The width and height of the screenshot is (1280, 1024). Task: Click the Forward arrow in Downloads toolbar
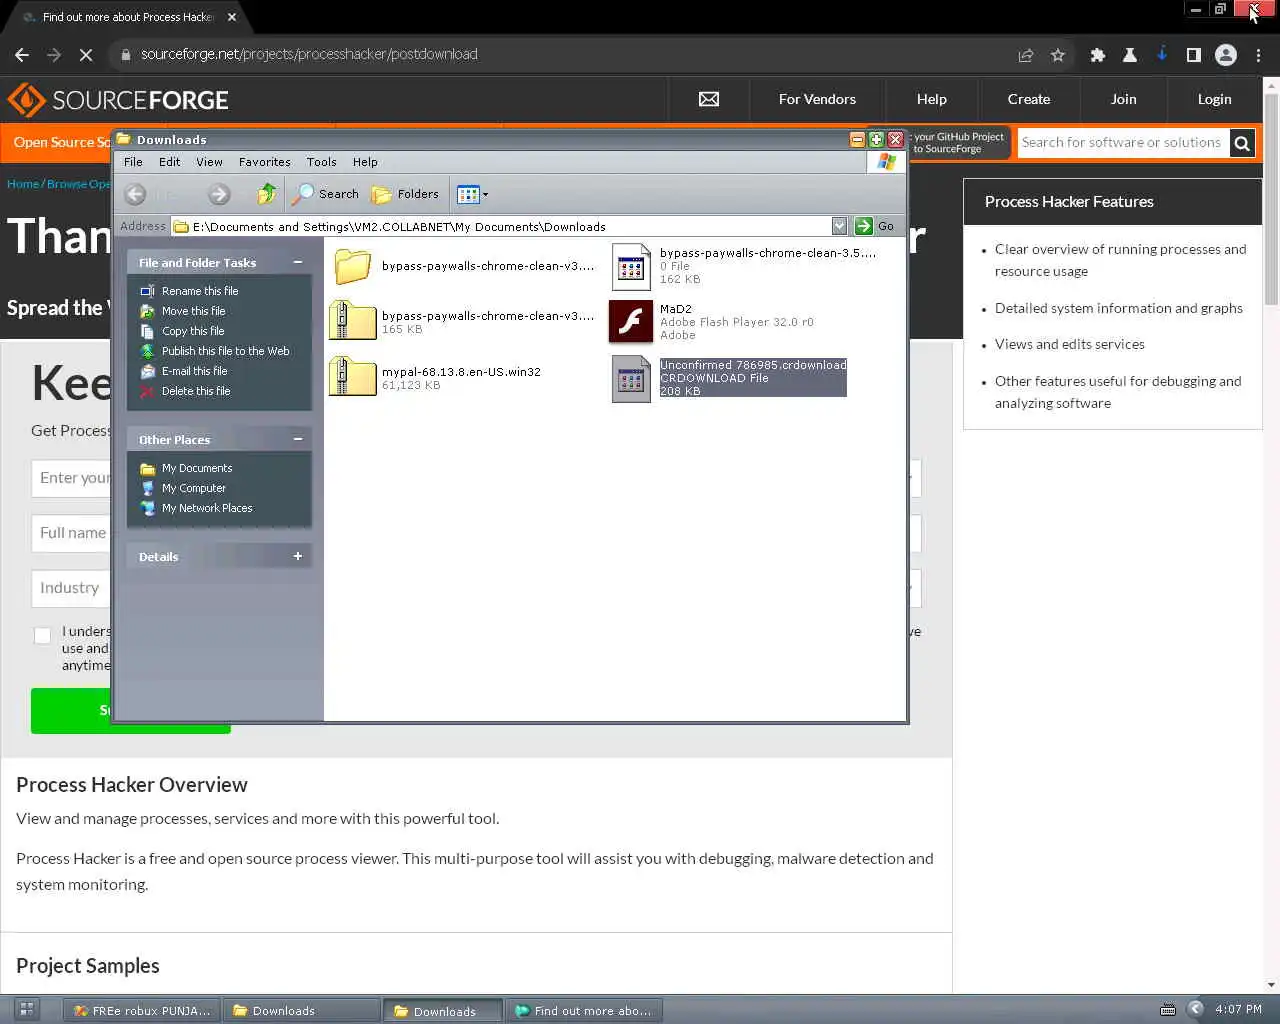[x=219, y=195]
